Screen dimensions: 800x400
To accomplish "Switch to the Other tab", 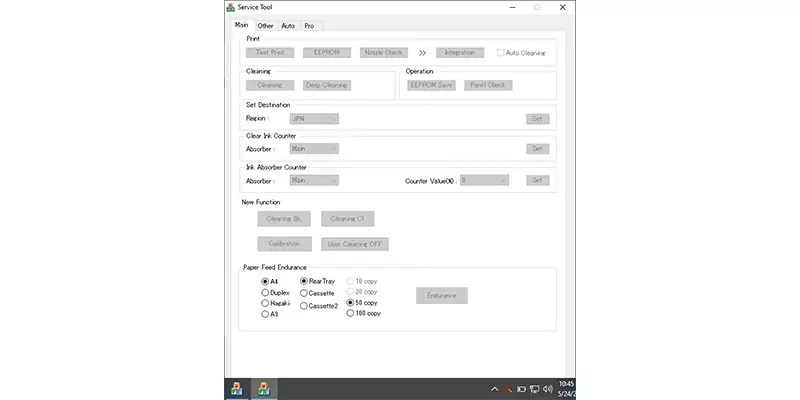I will pos(265,25).
